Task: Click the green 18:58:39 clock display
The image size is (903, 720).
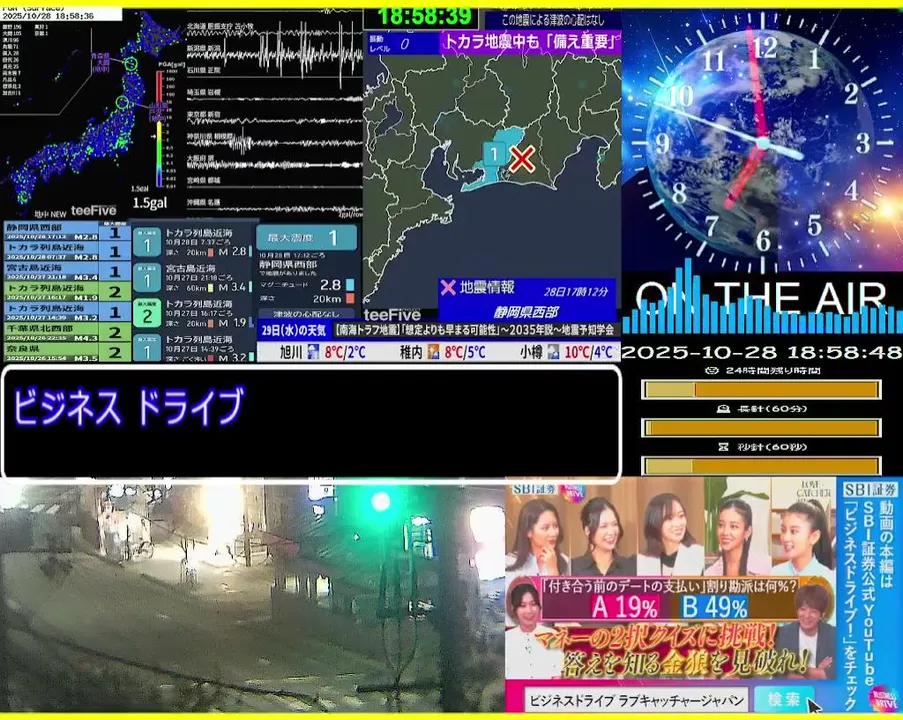Action: click(425, 16)
